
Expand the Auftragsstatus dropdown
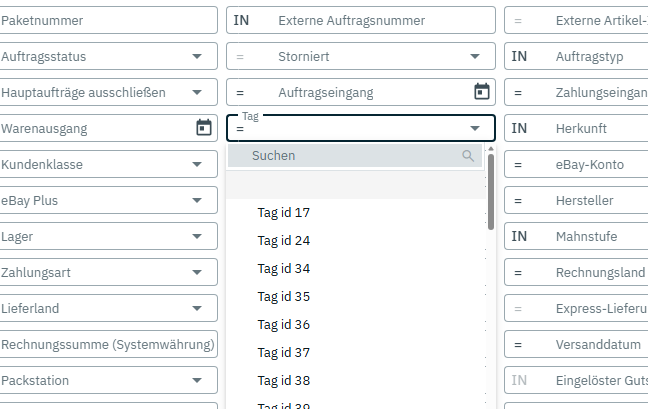click(197, 56)
